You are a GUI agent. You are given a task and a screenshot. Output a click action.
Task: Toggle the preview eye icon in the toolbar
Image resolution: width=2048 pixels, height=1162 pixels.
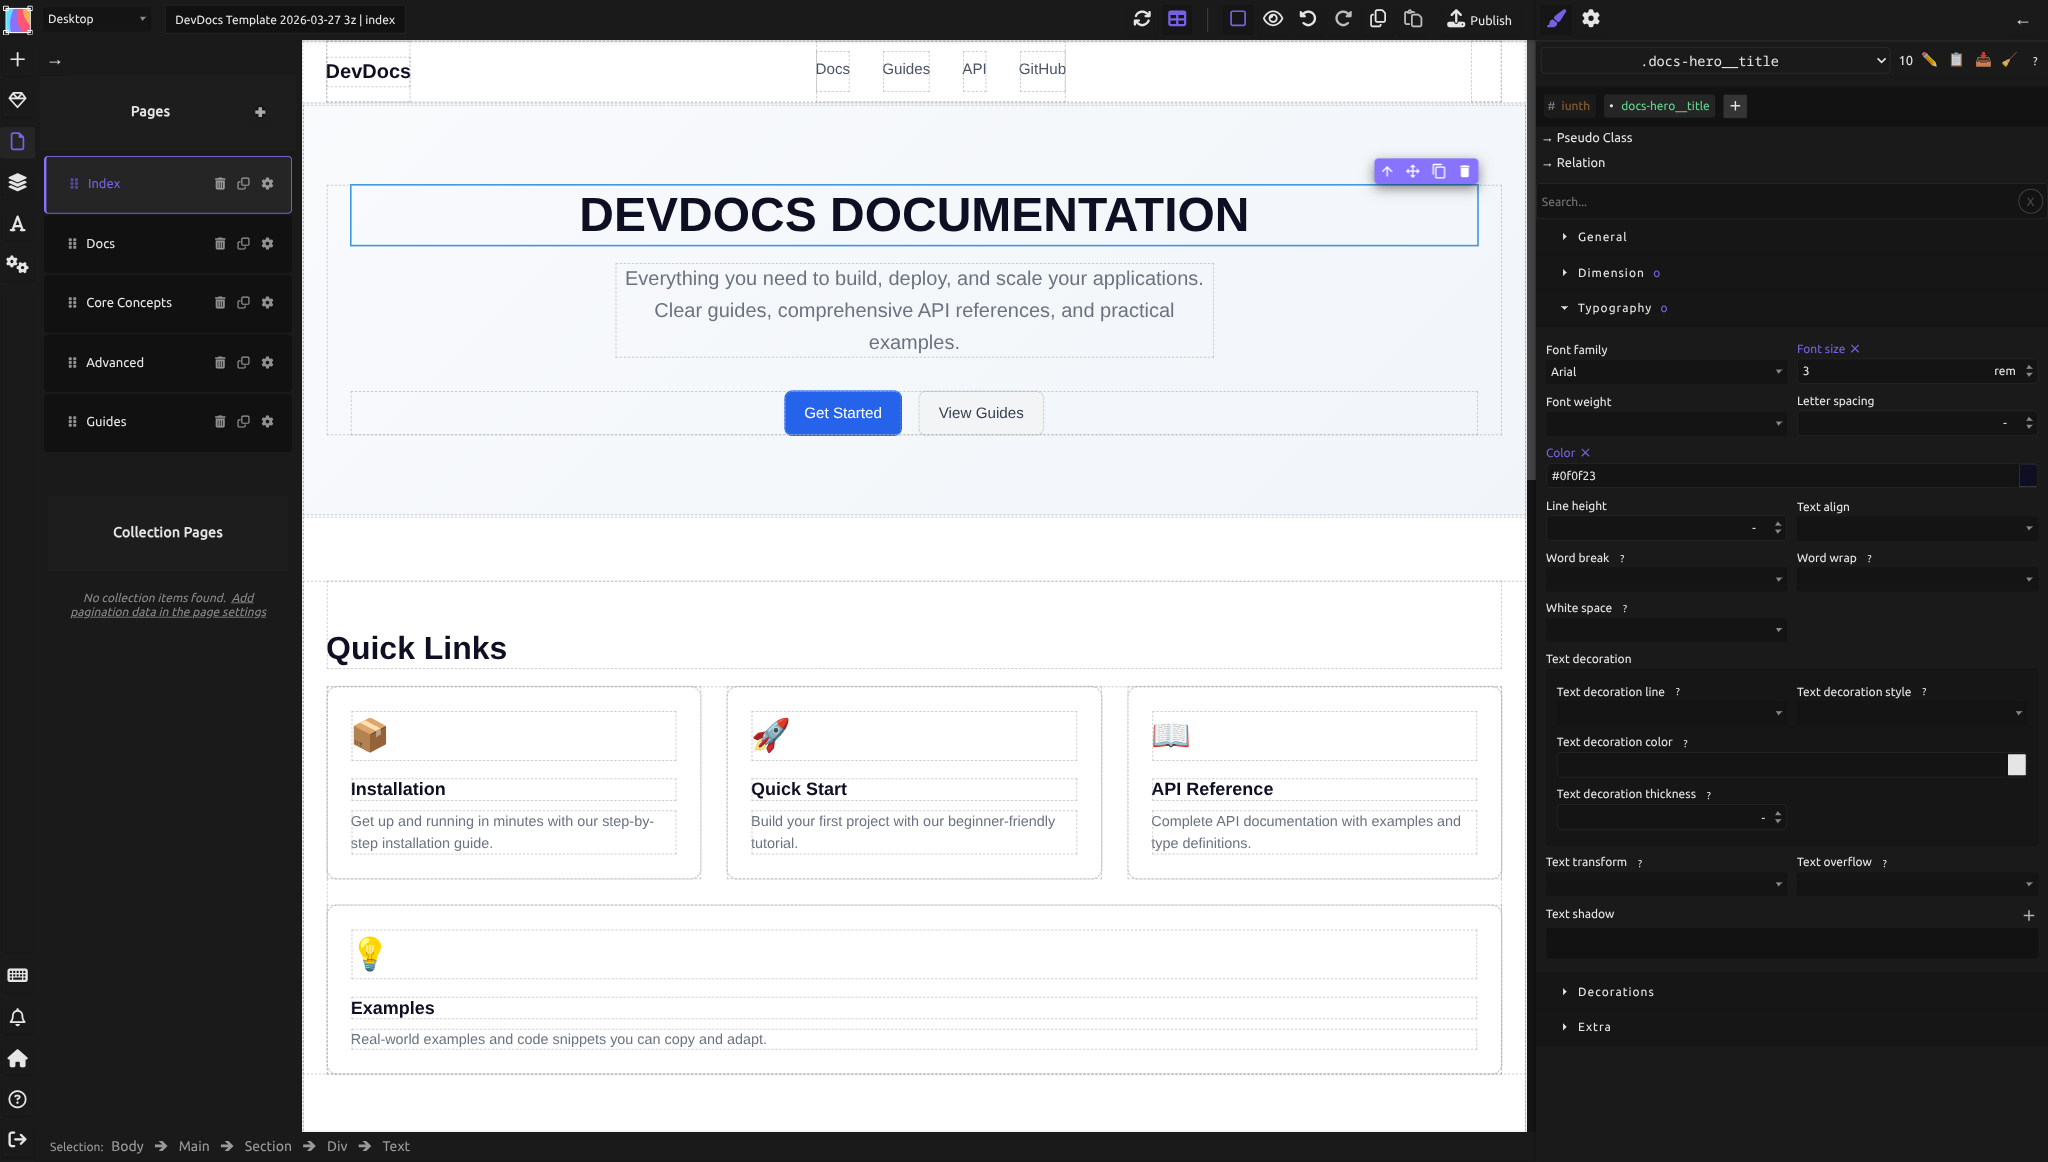1272,18
